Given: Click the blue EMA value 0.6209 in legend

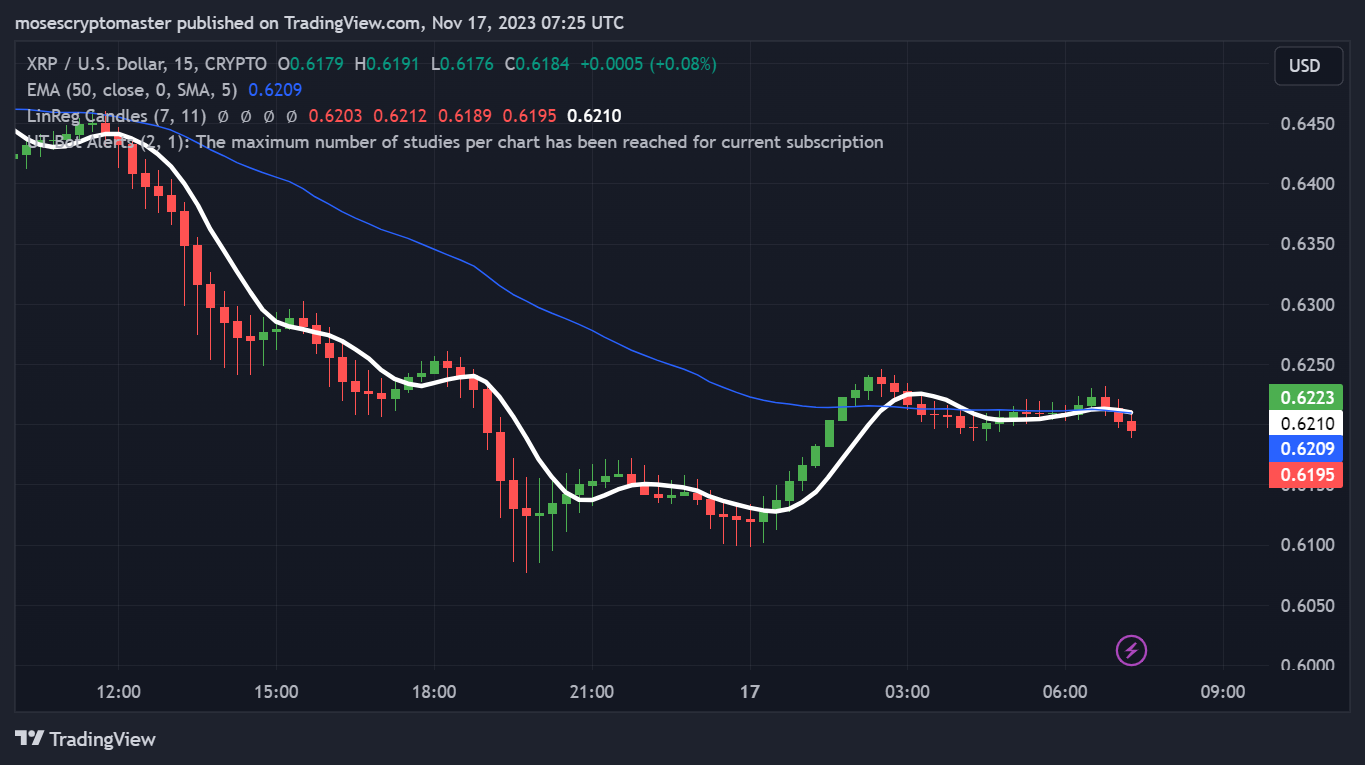Looking at the screenshot, I should tap(270, 90).
